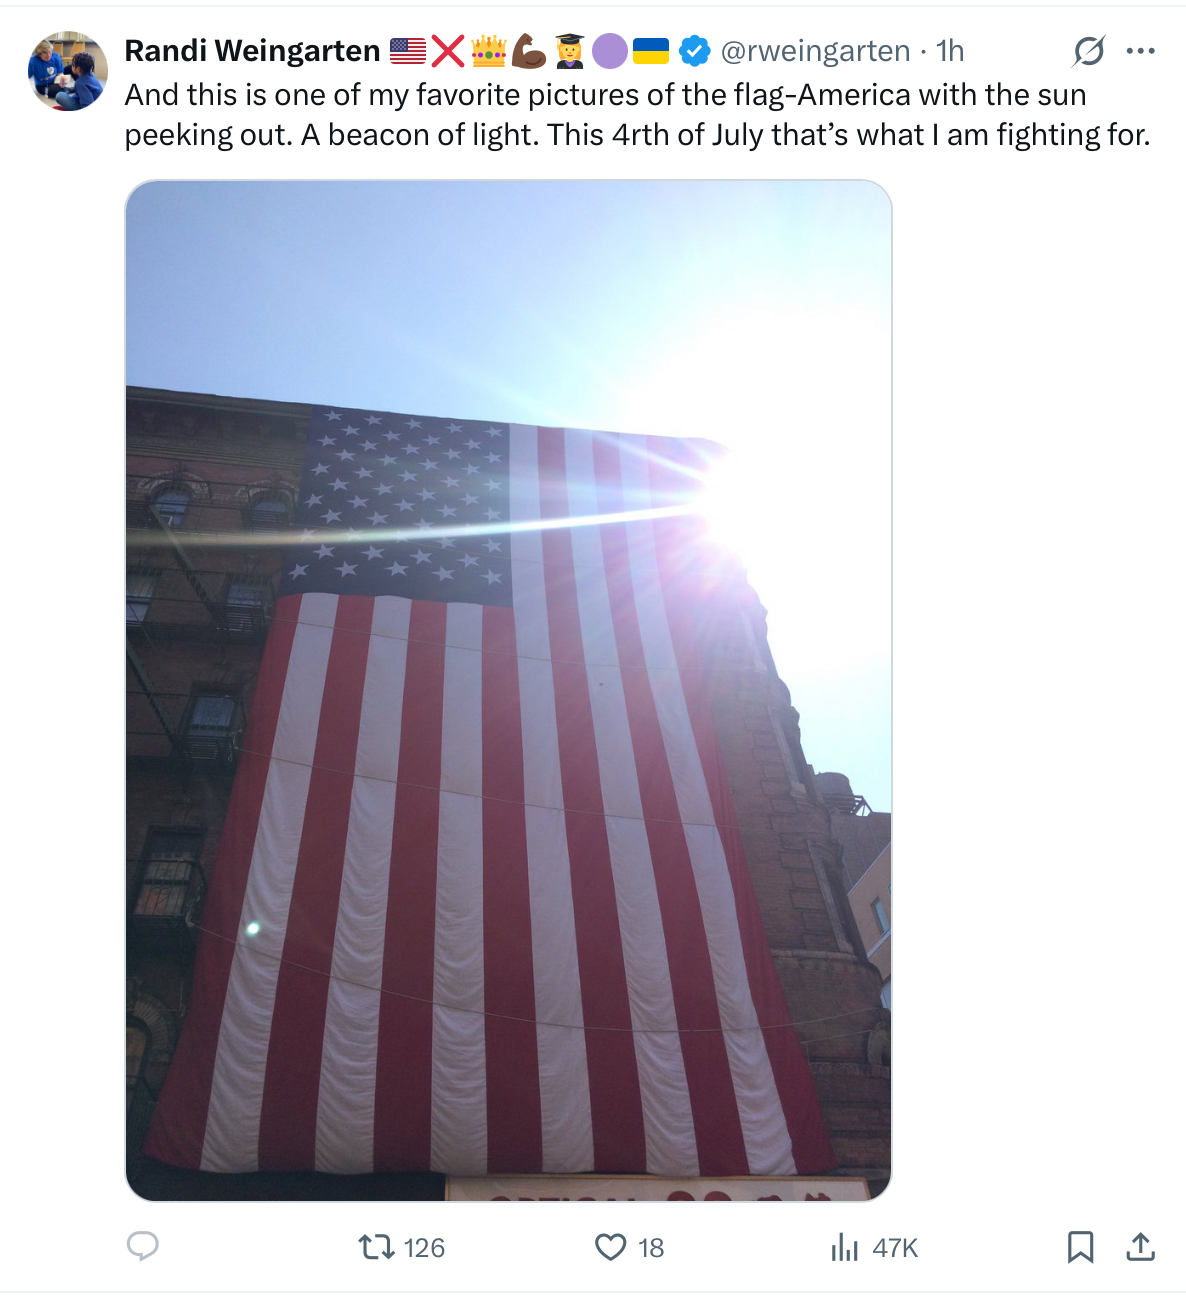Click the Randi Weingarten display name
This screenshot has height=1307, width=1186.
point(252,51)
